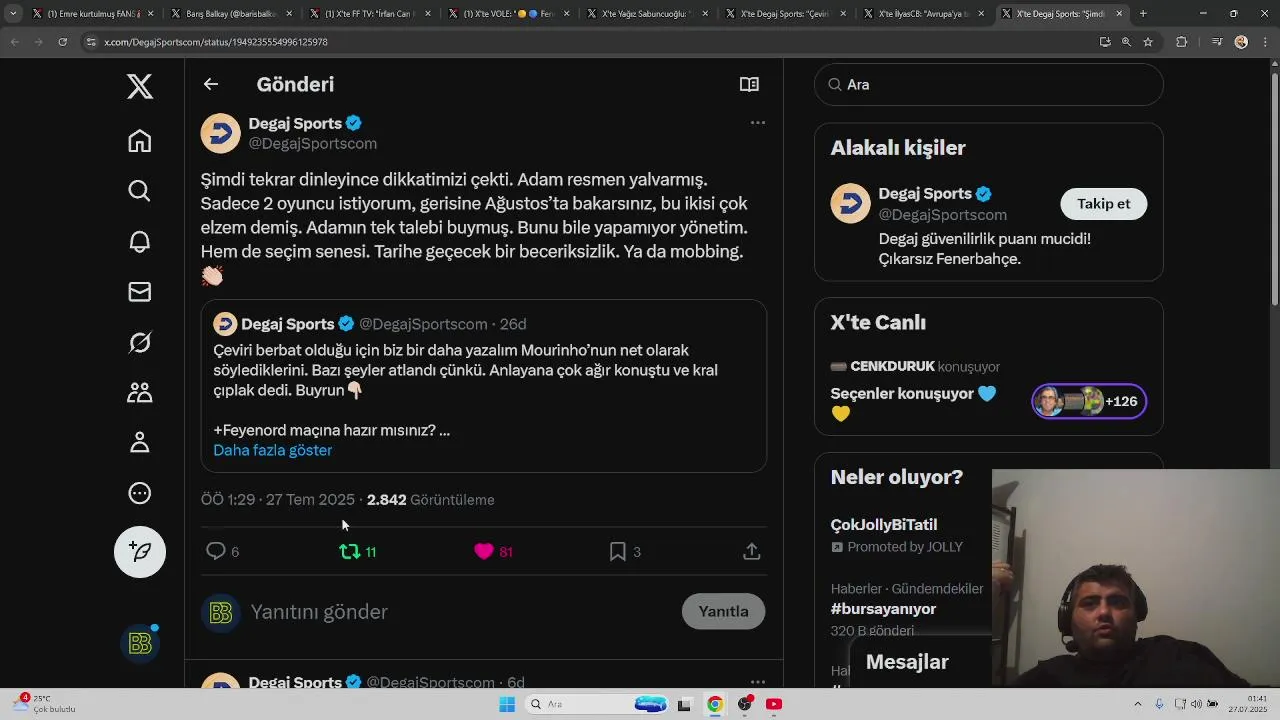
Task: Open the browser zoom magnifier icon
Action: click(1126, 42)
